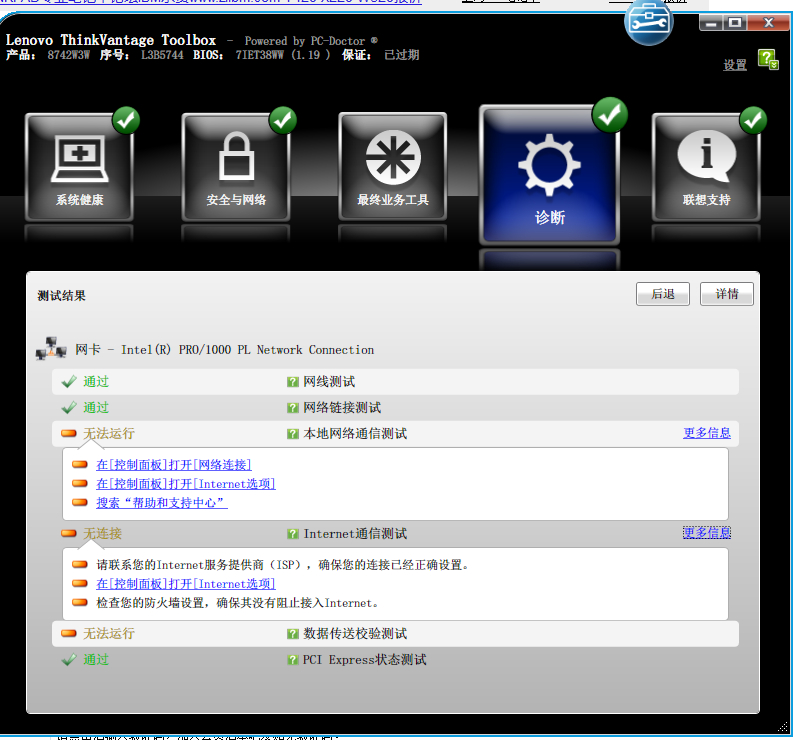Open 更多信息 link for Internet通信测试

point(707,533)
